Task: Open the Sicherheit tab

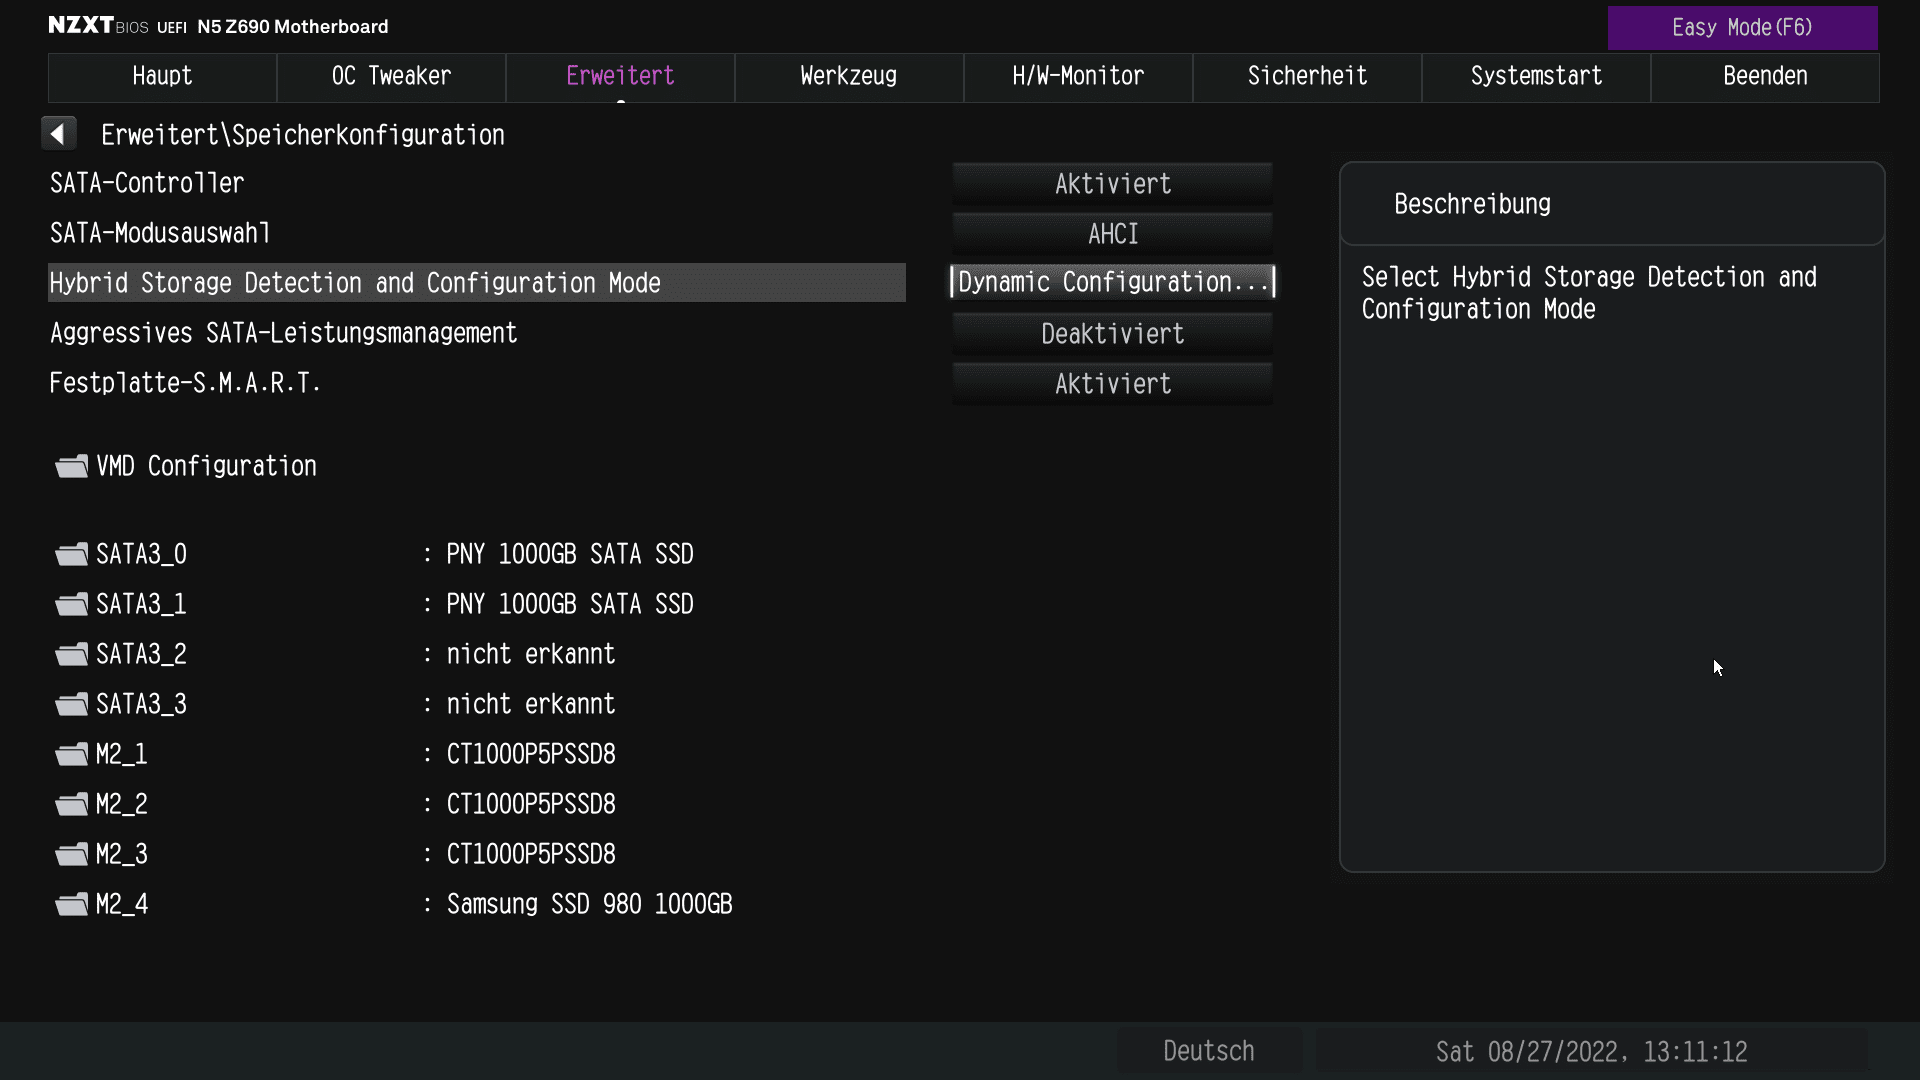Action: pyautogui.click(x=1307, y=77)
